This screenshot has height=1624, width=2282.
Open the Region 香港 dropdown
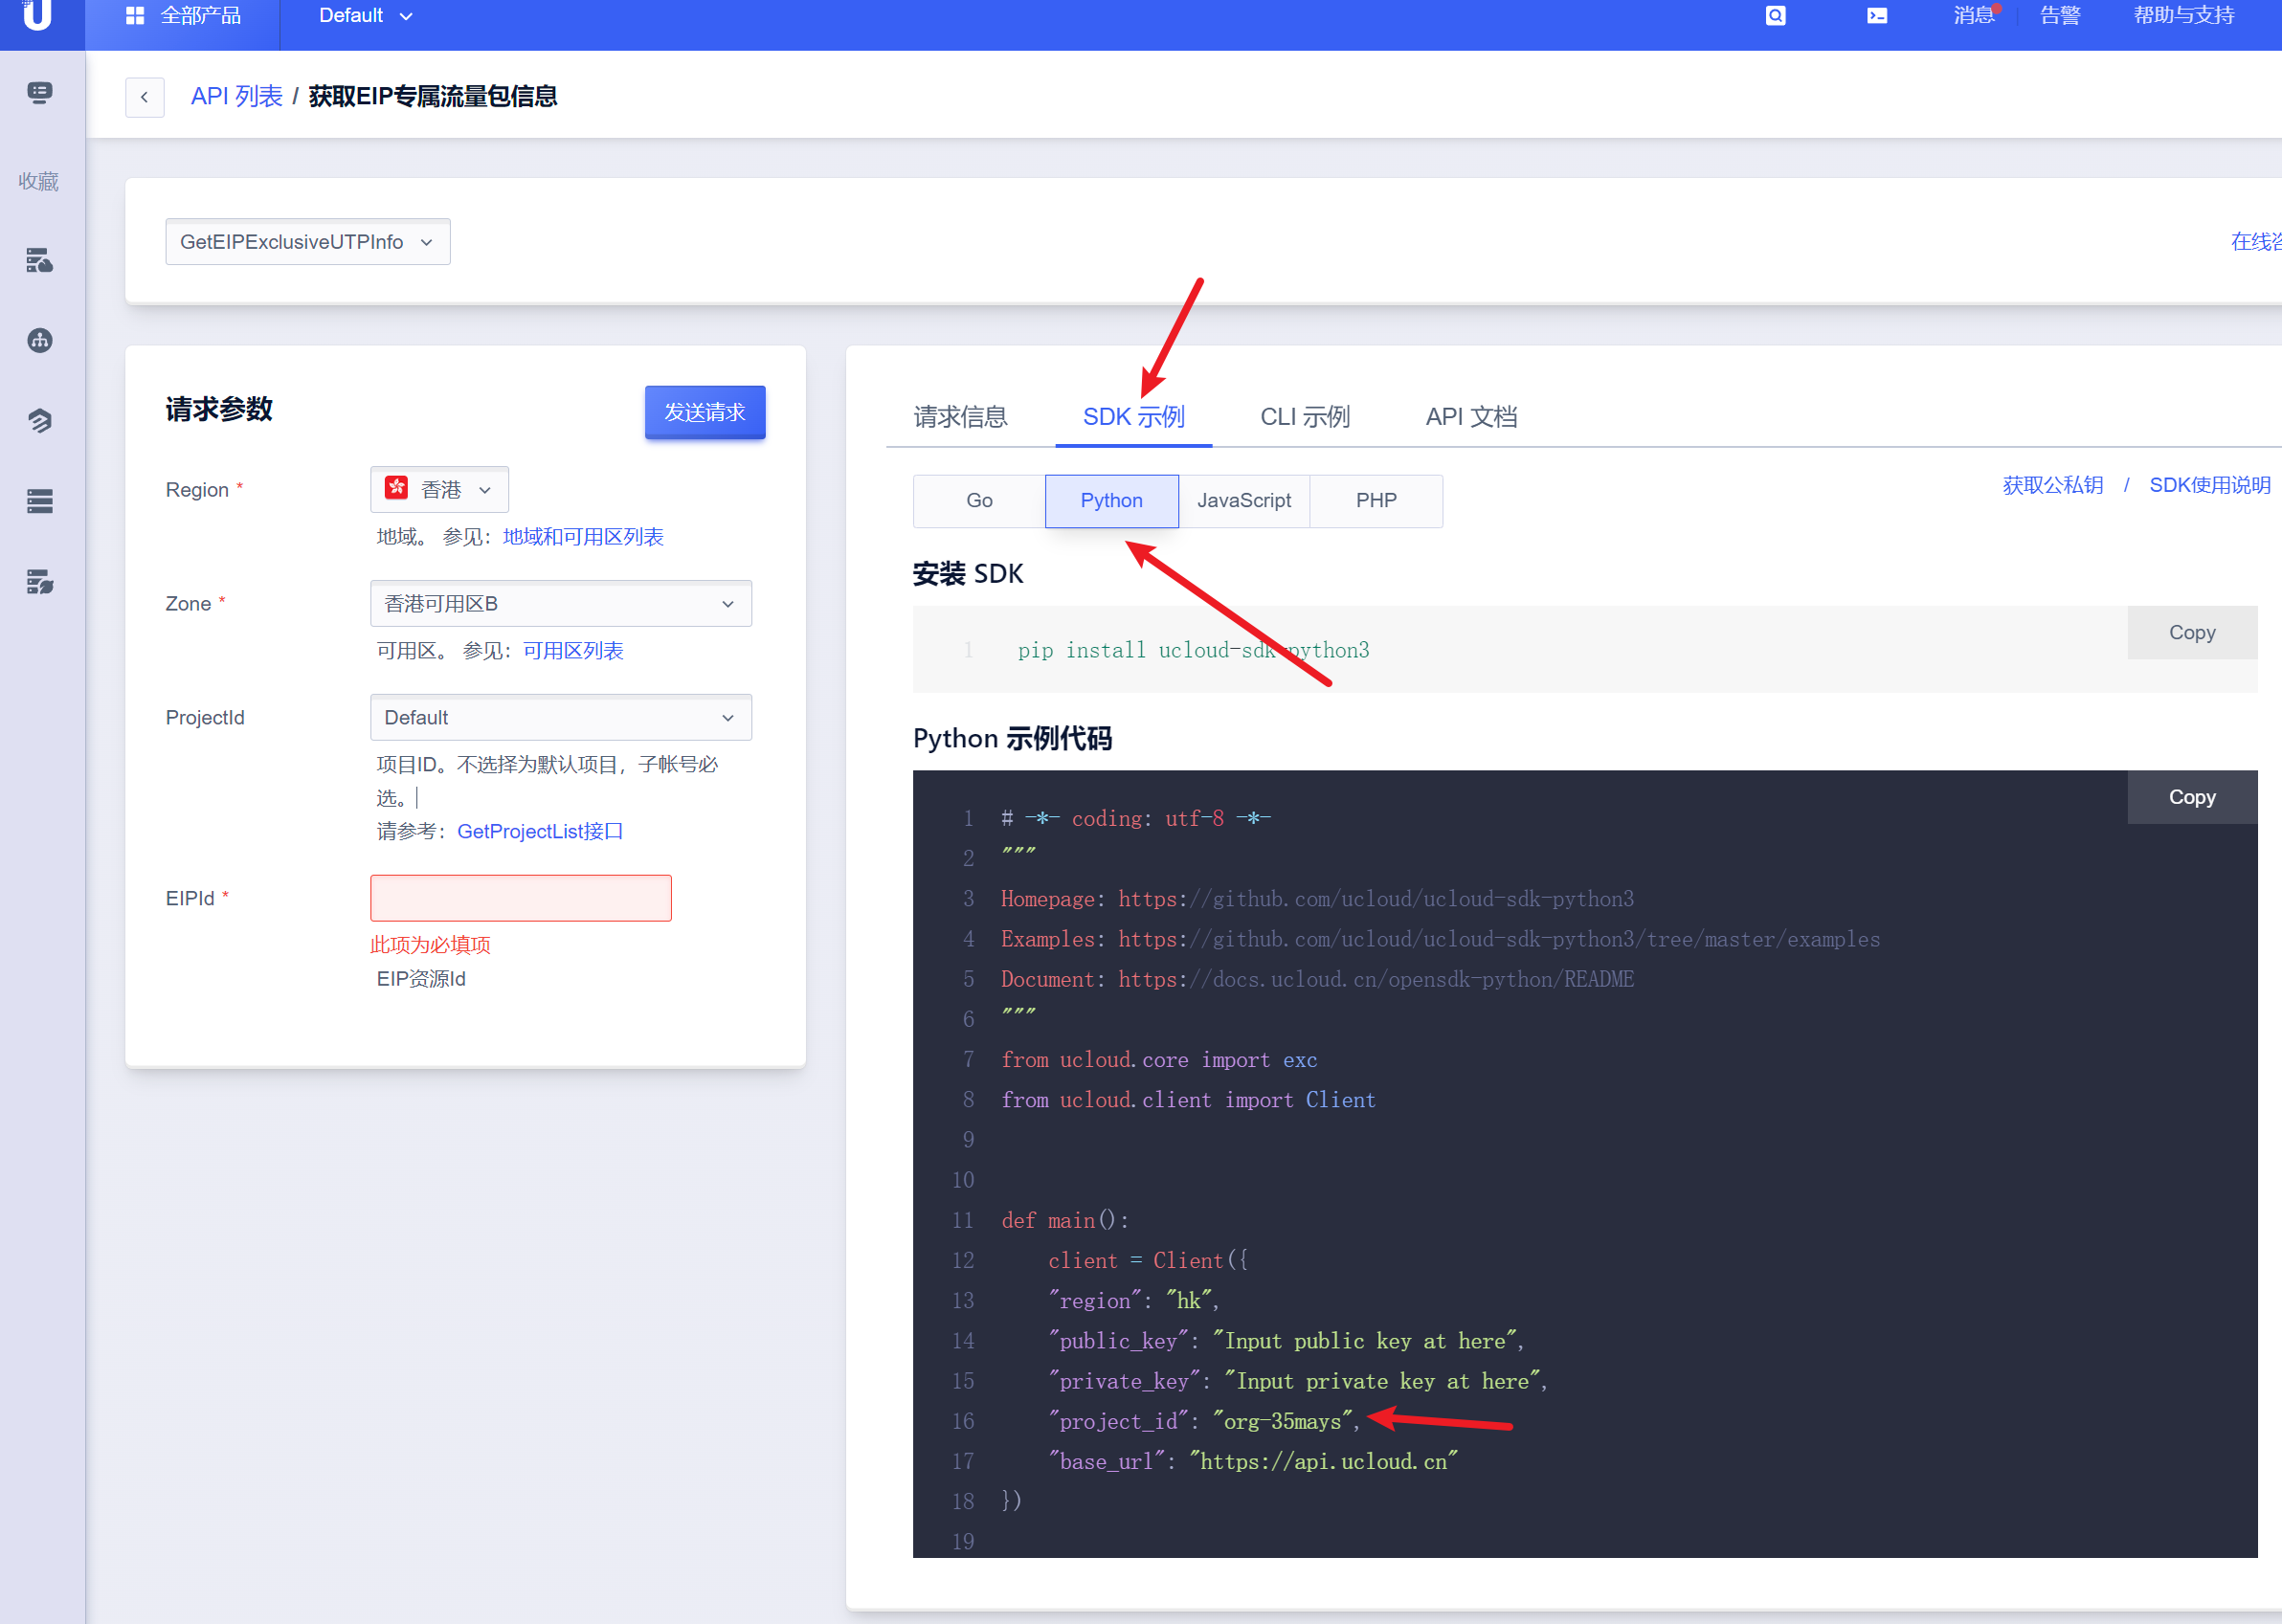[440, 490]
